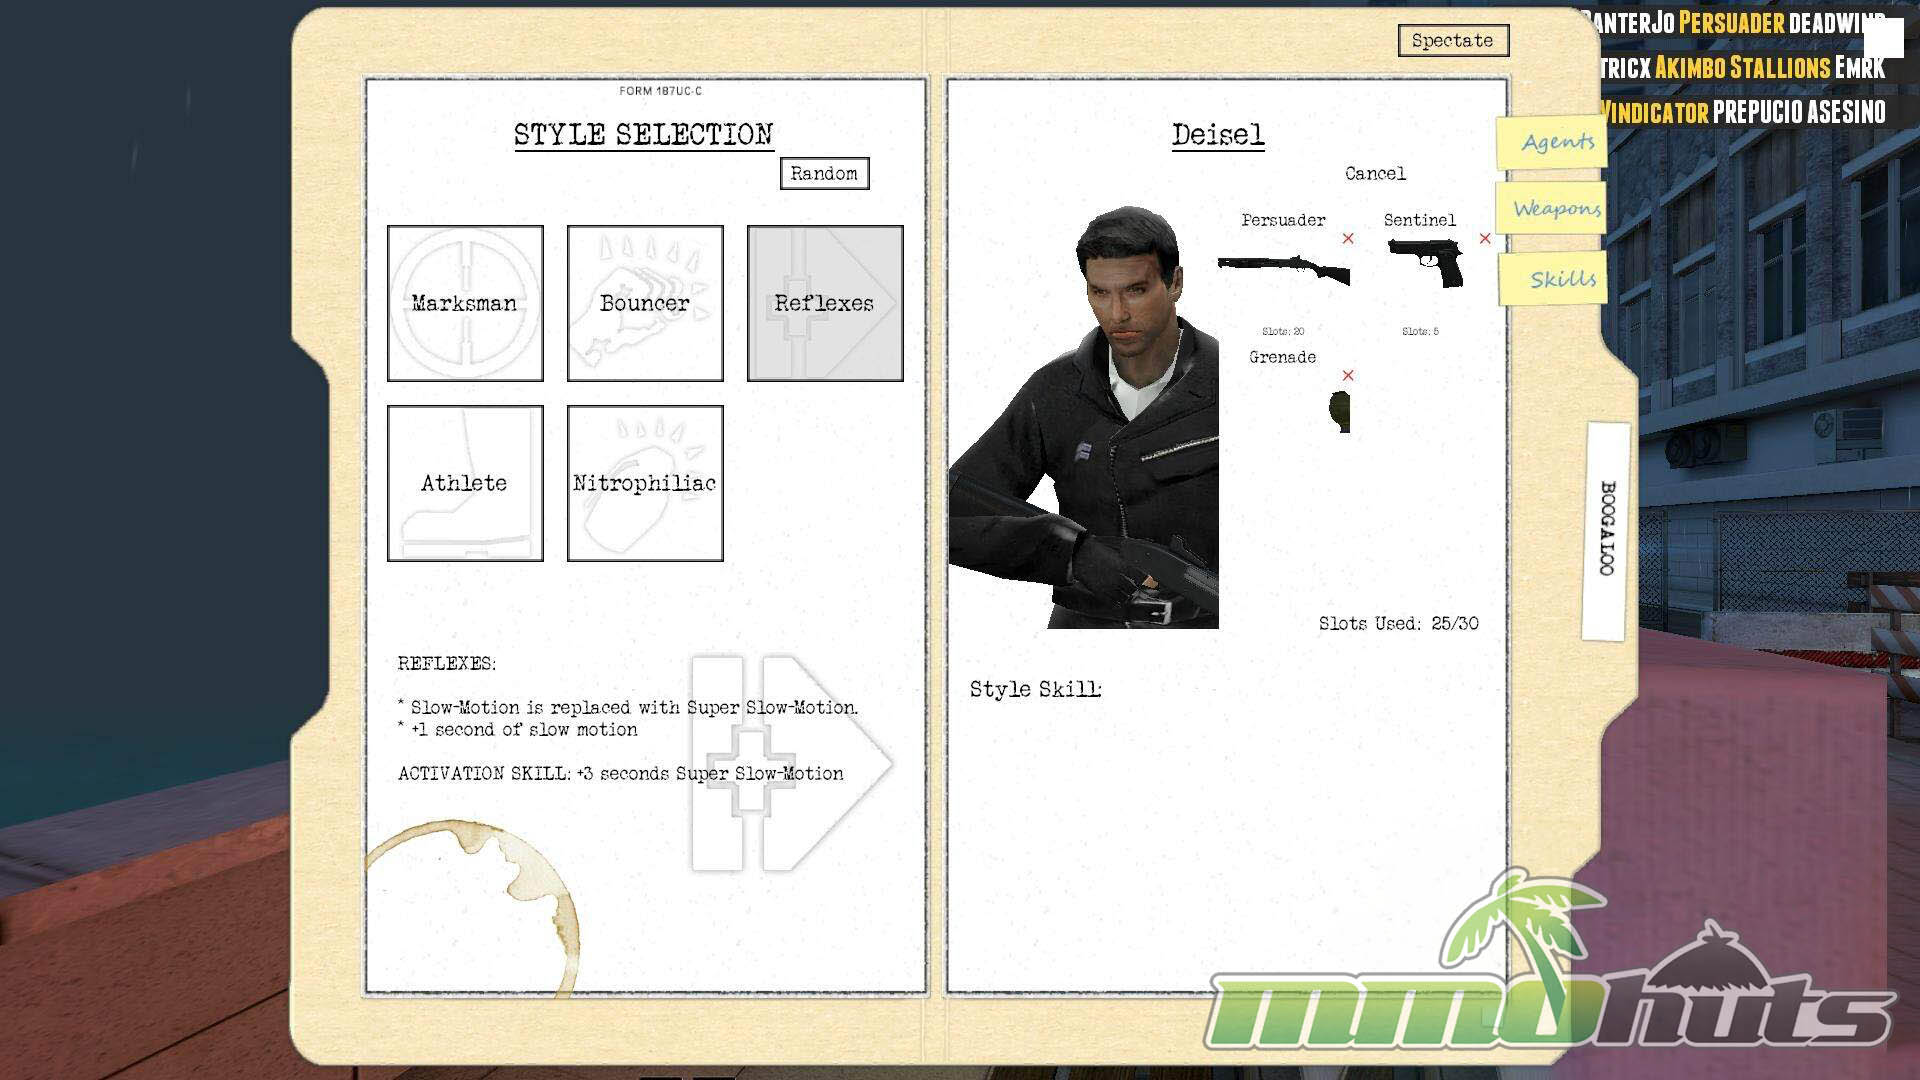Image resolution: width=1920 pixels, height=1080 pixels.
Task: Click the Sentinel pistol image
Action: click(1426, 265)
